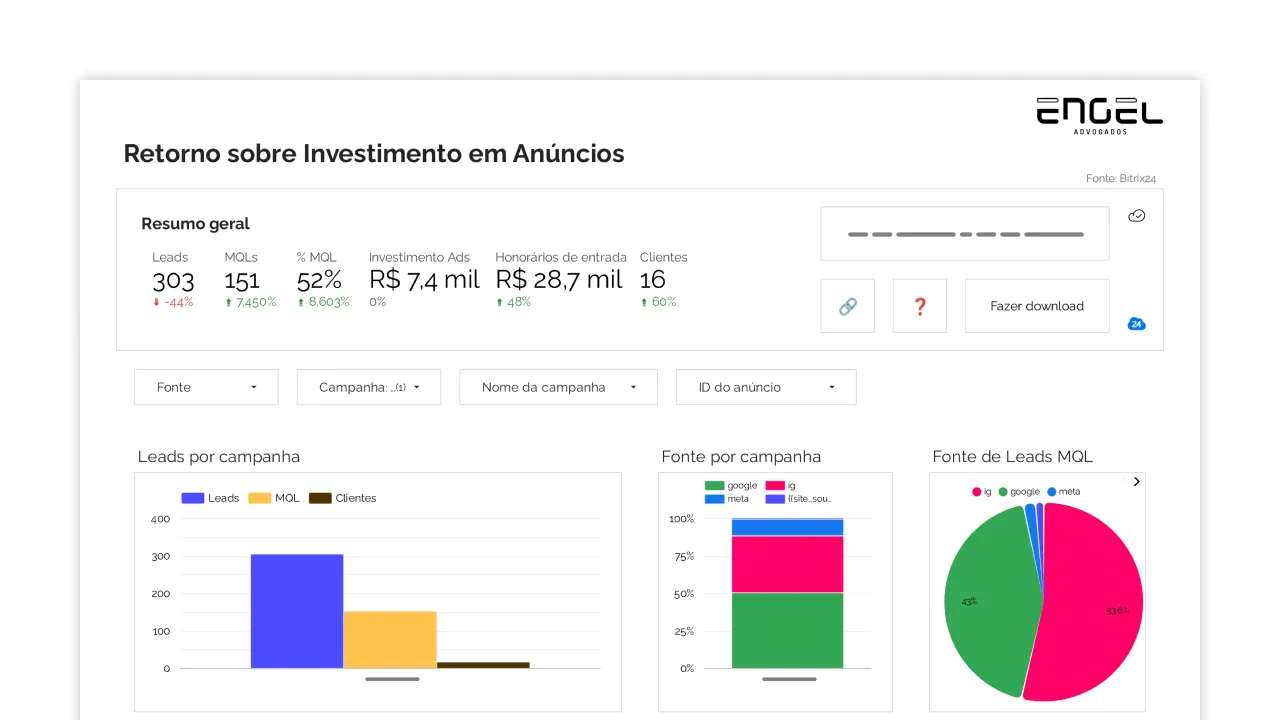1280x720 pixels.
Task: Open the Campanha filter dropdown
Action: [x=368, y=387]
